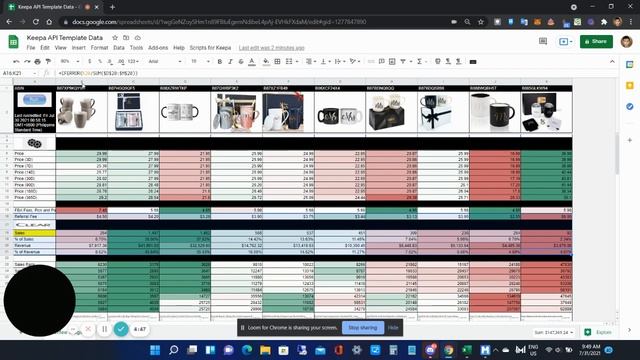This screenshot has height=360, width=640.
Task: Open the Tasks side panel
Action: coord(629,106)
